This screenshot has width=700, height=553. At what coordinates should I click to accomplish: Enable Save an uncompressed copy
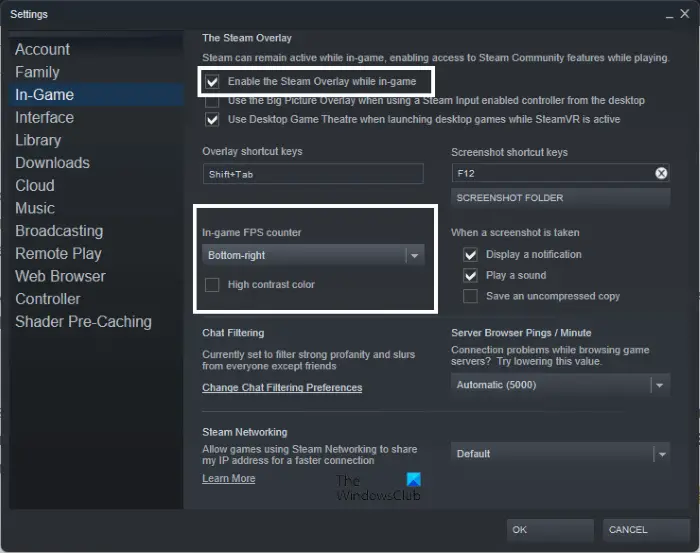tap(470, 296)
